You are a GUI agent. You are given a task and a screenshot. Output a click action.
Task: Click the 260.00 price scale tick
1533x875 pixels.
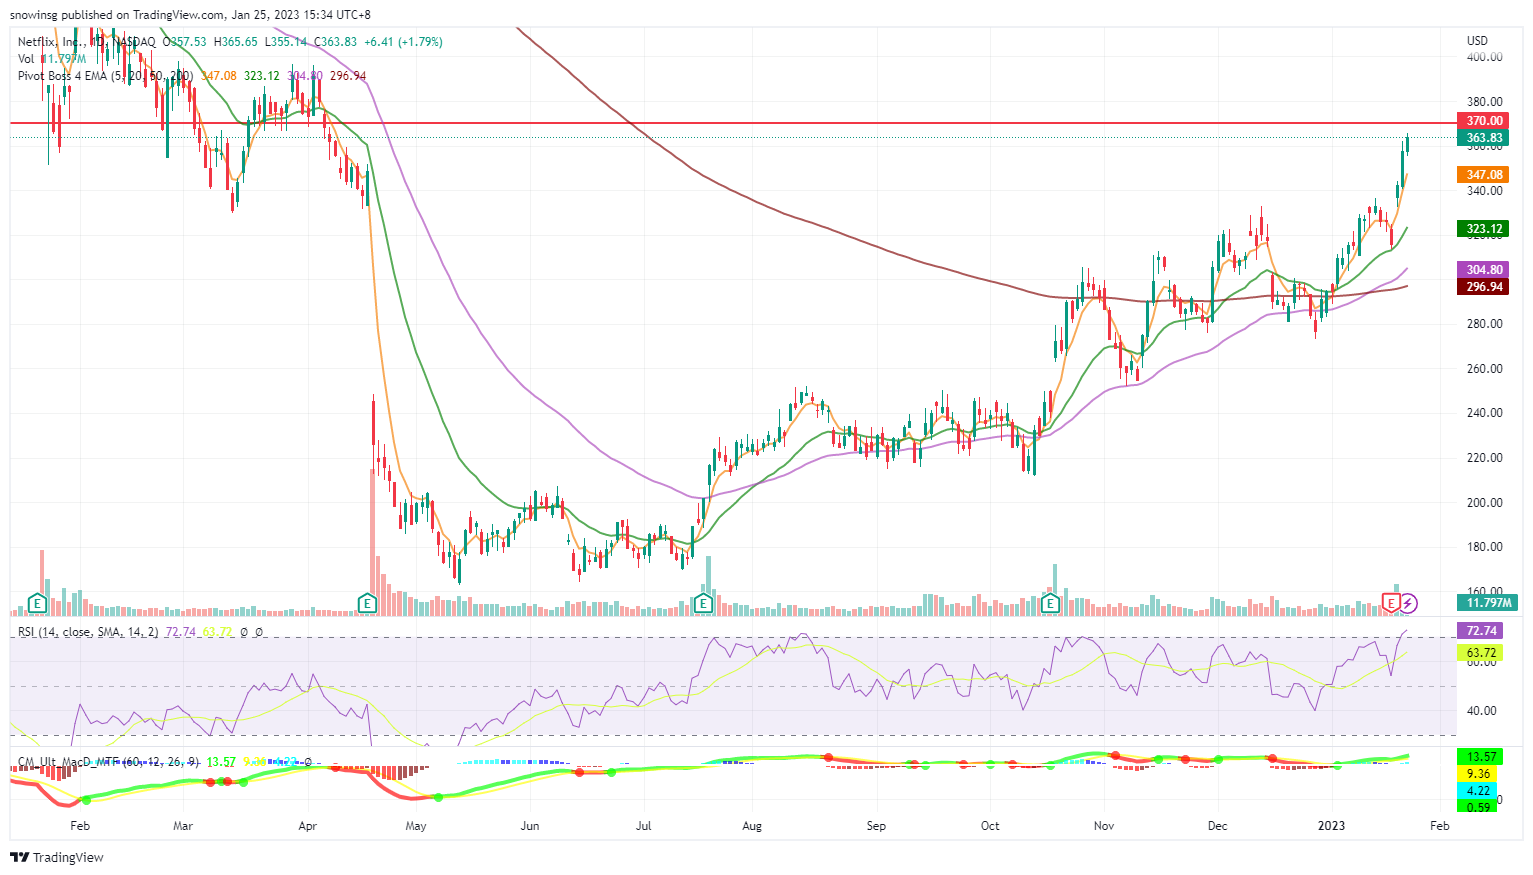(1485, 369)
